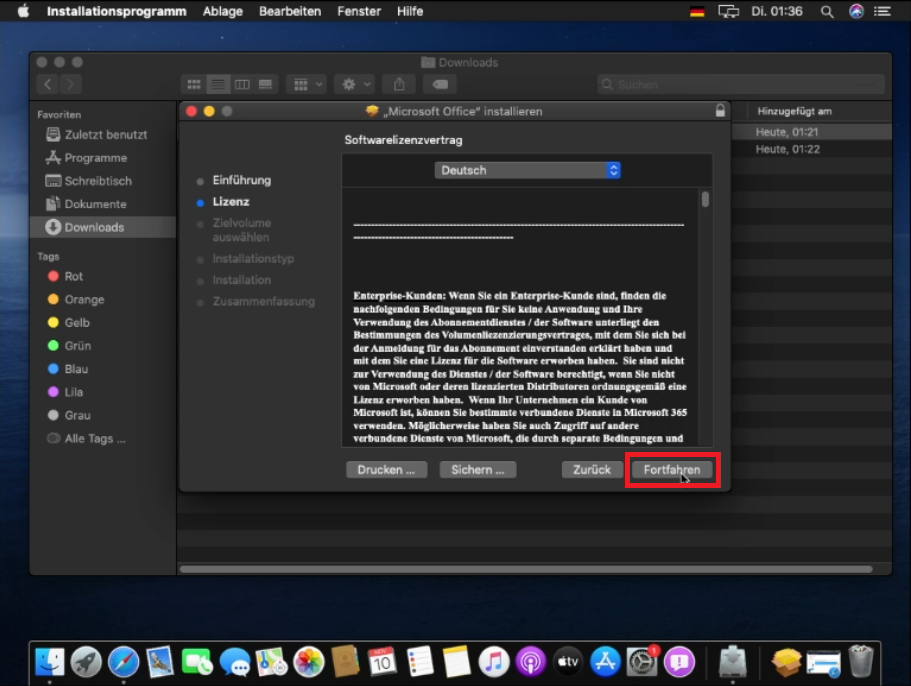Click the lock icon in installer title bar
911x686 pixels.
tap(720, 111)
